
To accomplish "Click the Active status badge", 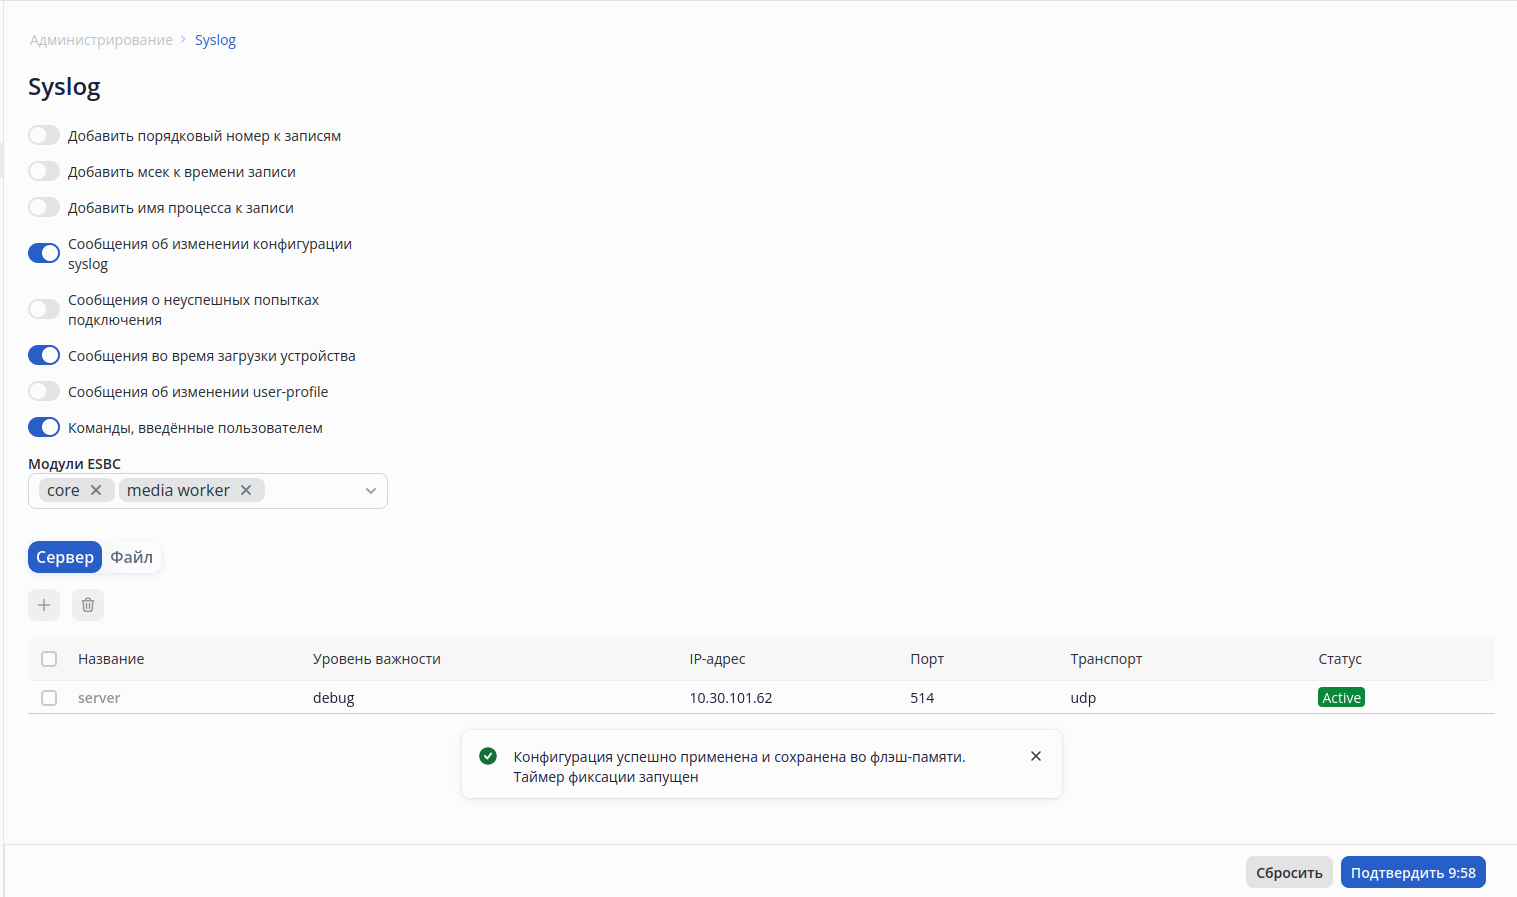I will pyautogui.click(x=1341, y=698).
